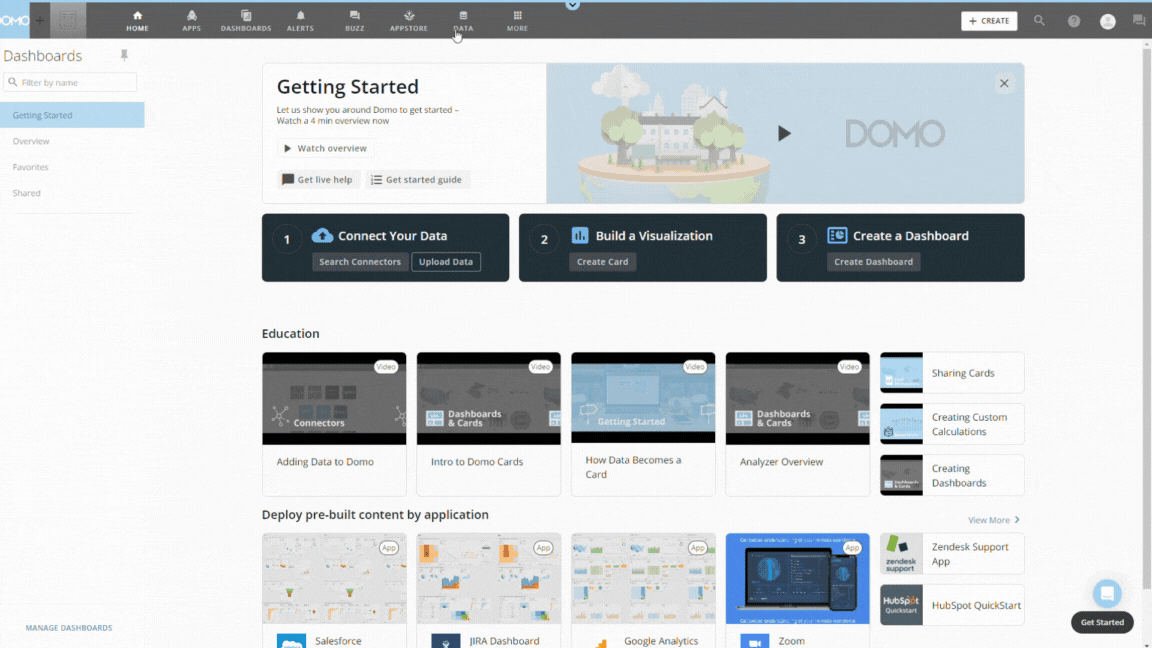Click the + Create button
Image resolution: width=1152 pixels, height=648 pixels.
click(988, 21)
